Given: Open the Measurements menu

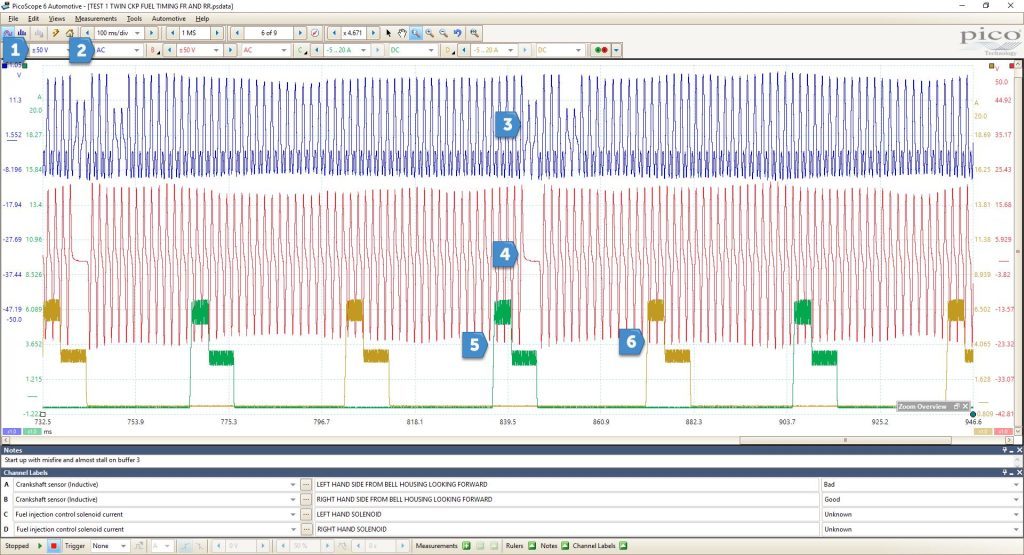Looking at the screenshot, I should (x=95, y=19).
